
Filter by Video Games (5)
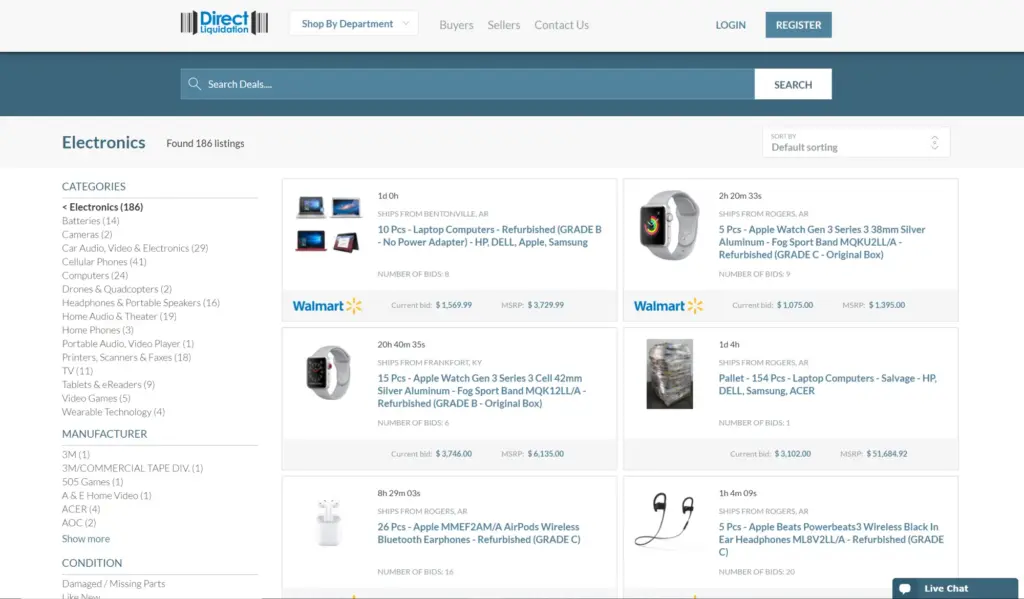[x=96, y=398]
